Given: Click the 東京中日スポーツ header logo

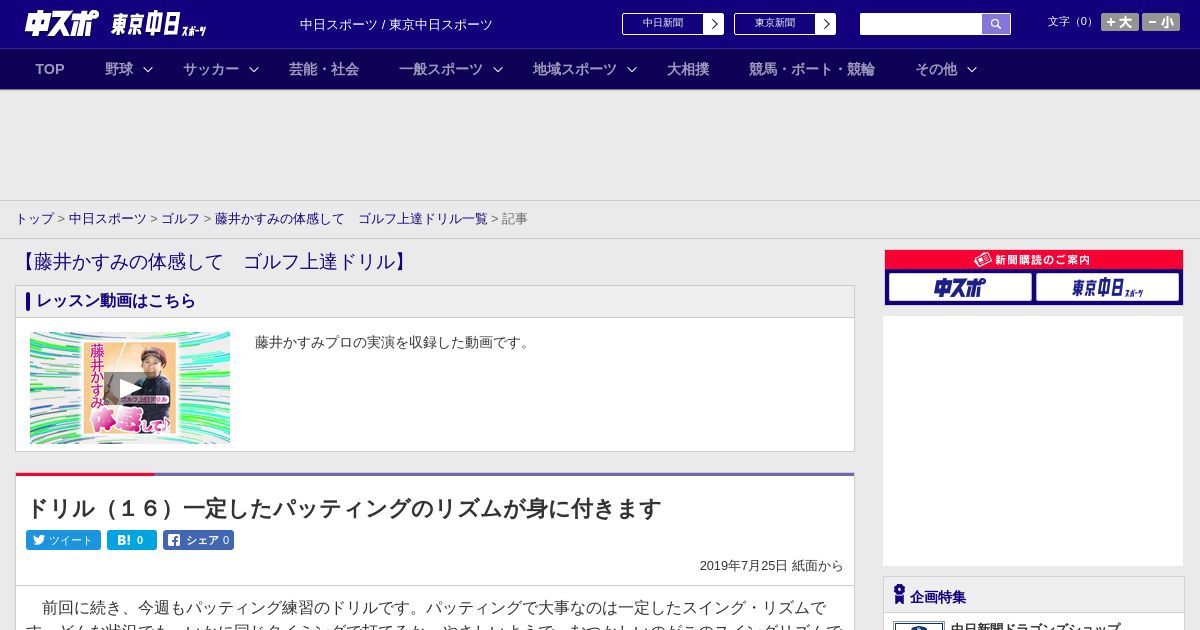Looking at the screenshot, I should click(158, 24).
